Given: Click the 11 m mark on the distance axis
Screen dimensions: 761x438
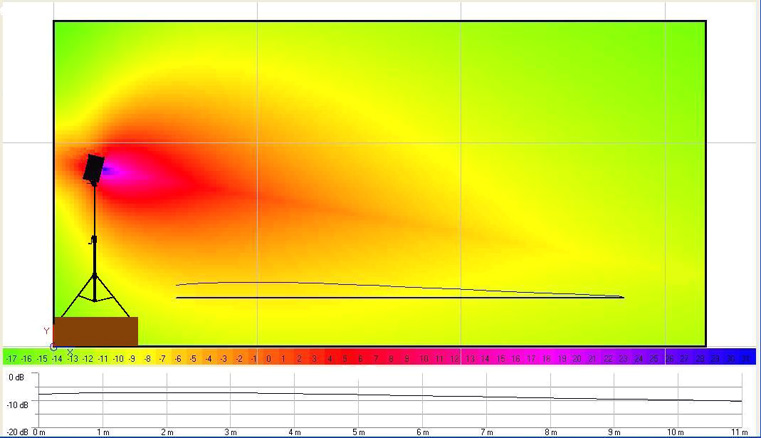Looking at the screenshot, I should coord(739,432).
